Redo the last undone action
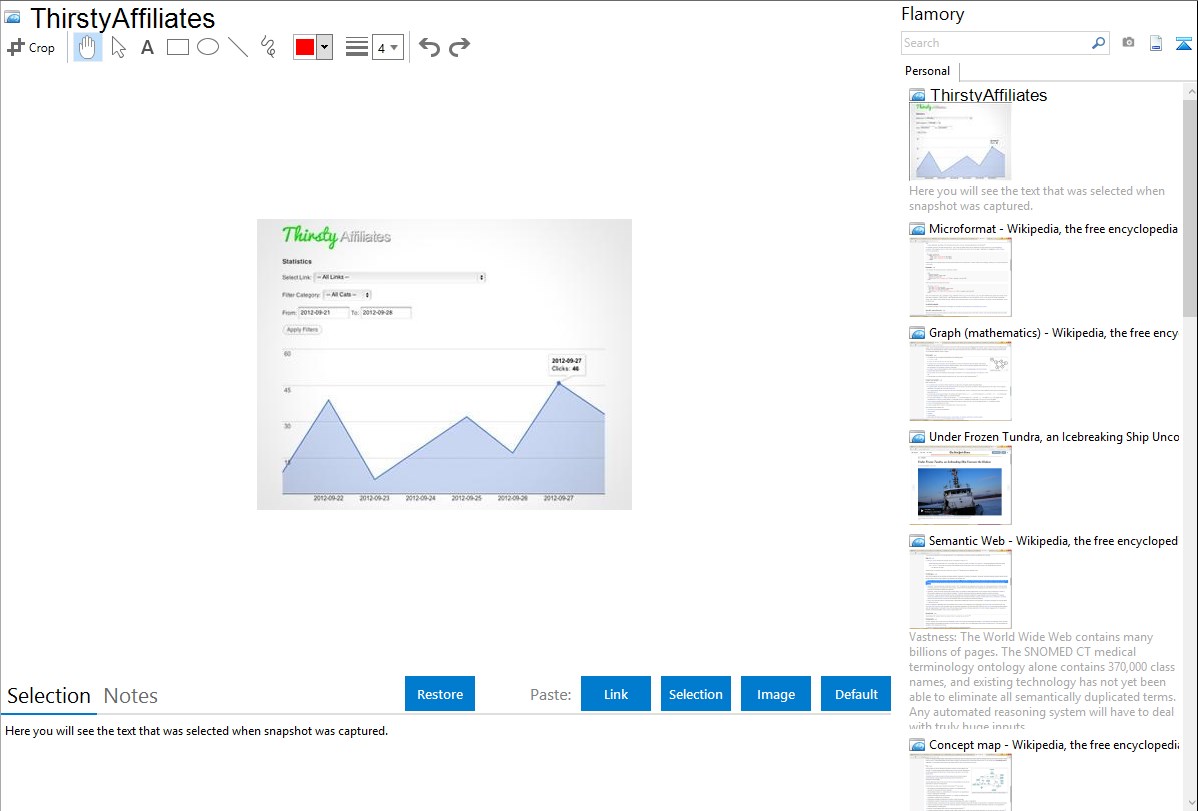The width and height of the screenshot is (1198, 811). pos(459,47)
